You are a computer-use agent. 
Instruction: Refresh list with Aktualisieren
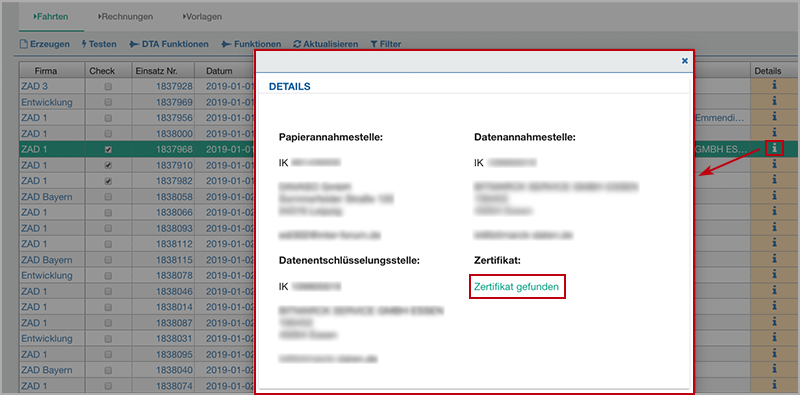pyautogui.click(x=326, y=44)
